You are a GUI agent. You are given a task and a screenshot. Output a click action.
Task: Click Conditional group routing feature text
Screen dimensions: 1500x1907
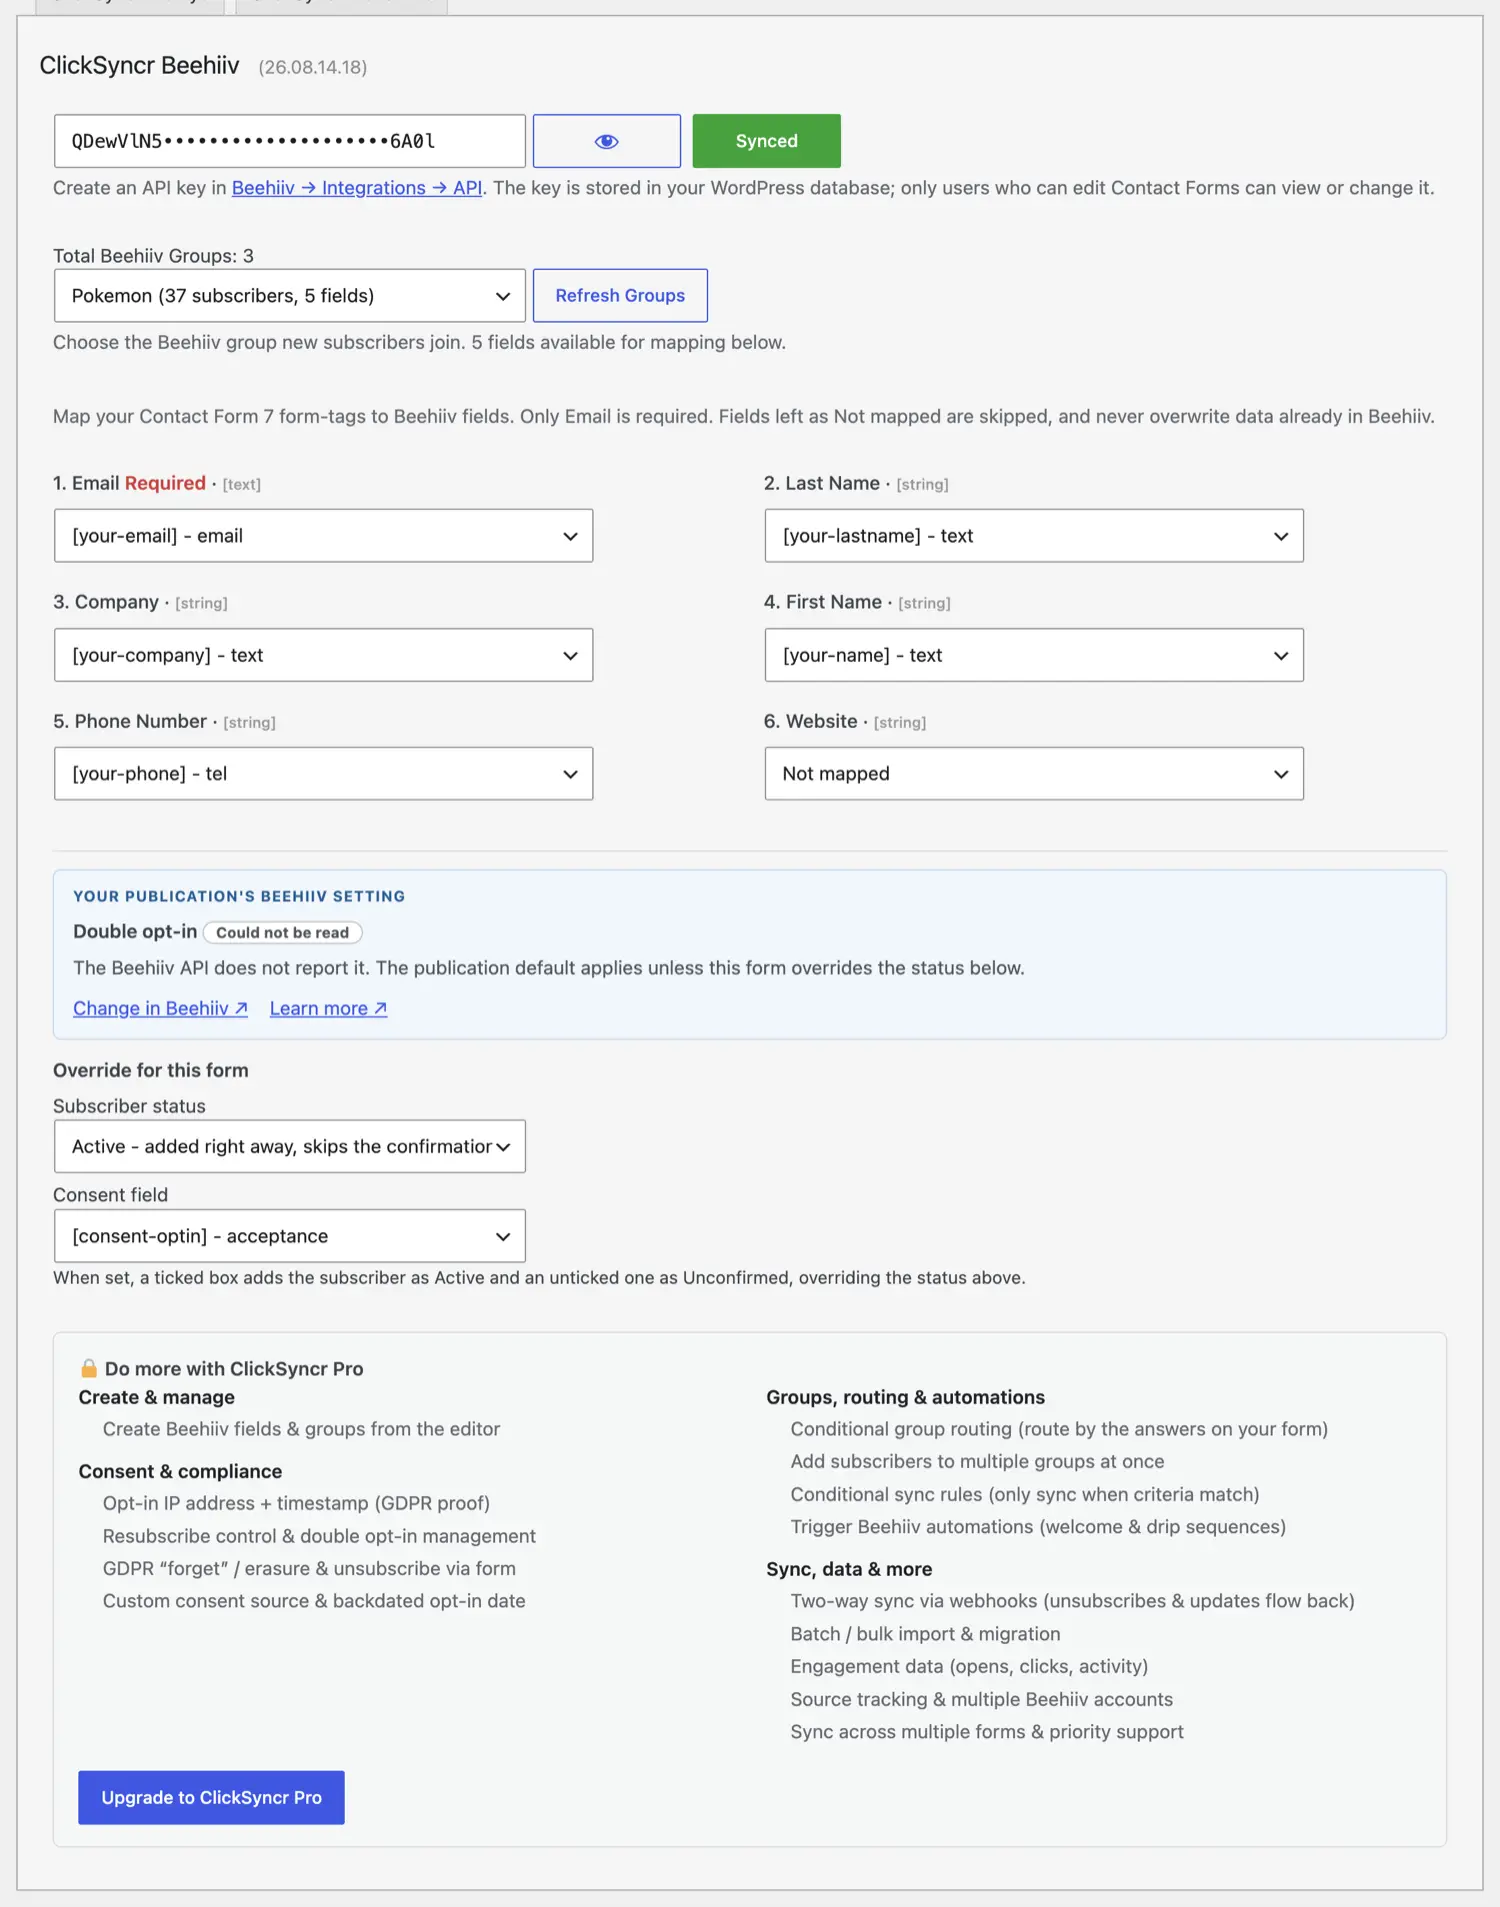pyautogui.click(x=1059, y=1429)
